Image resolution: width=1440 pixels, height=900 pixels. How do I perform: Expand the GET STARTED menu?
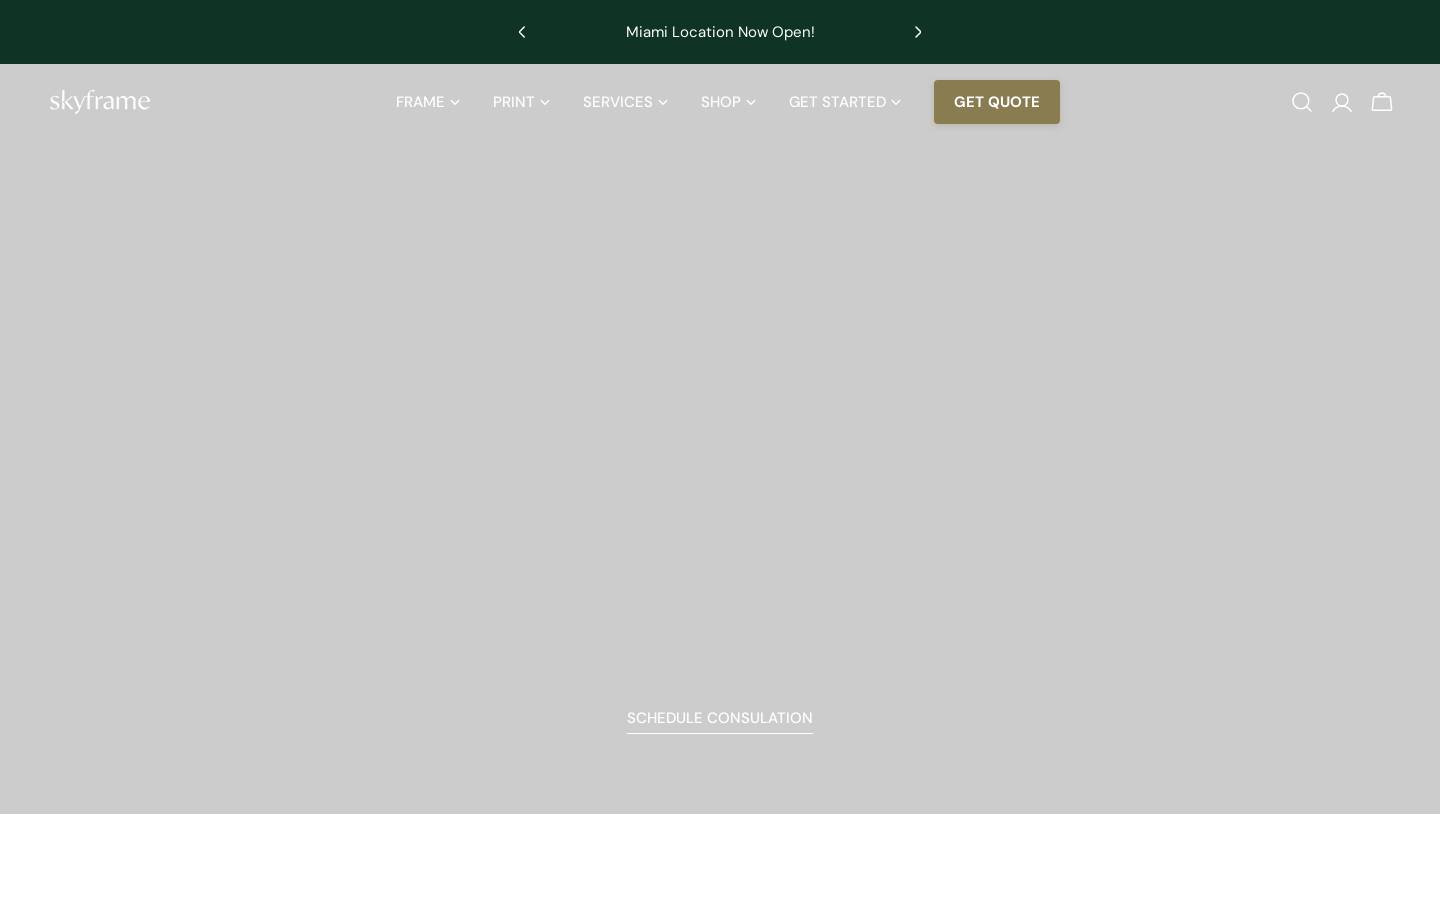click(x=845, y=102)
